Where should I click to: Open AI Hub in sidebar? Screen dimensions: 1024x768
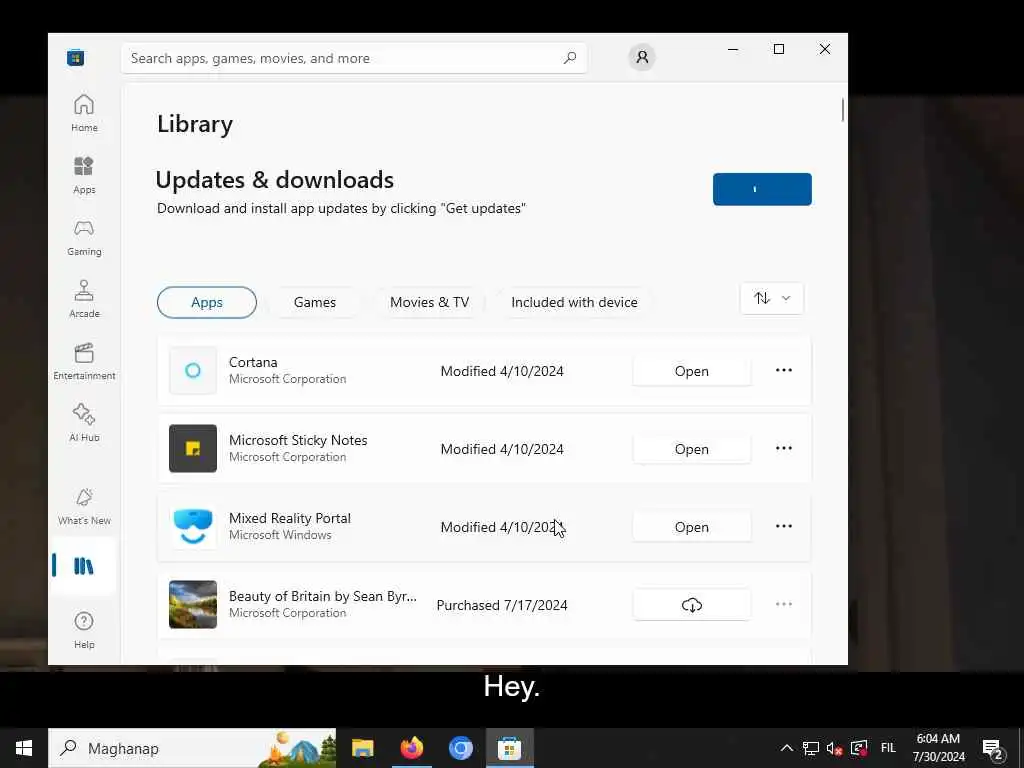tap(84, 423)
